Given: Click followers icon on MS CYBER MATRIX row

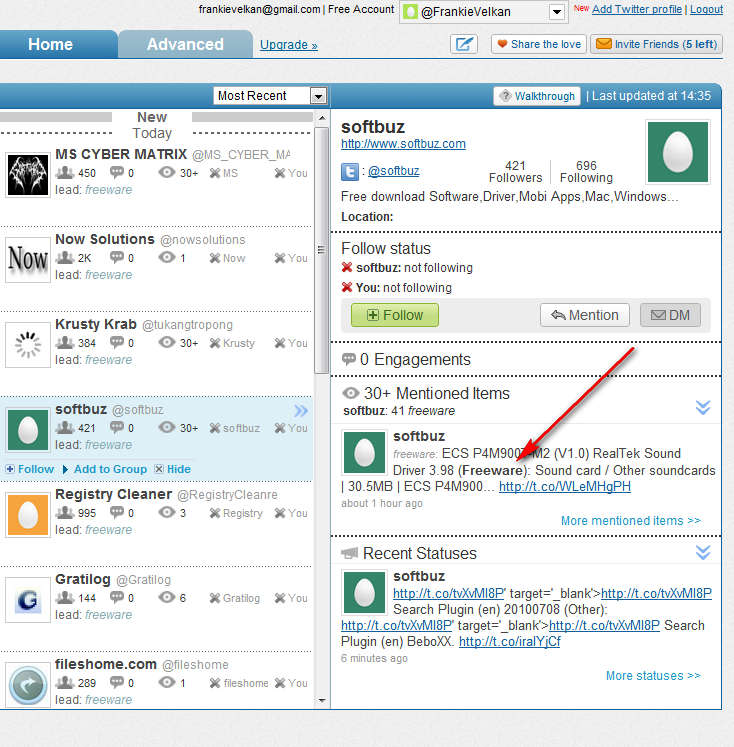Looking at the screenshot, I should 65,172.
